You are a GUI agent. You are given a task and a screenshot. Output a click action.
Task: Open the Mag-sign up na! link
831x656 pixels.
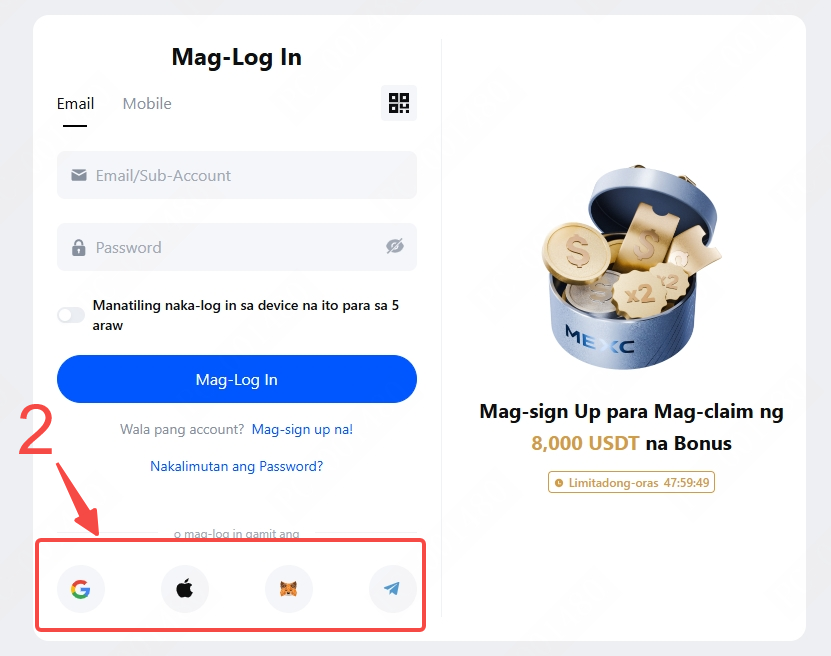click(302, 429)
